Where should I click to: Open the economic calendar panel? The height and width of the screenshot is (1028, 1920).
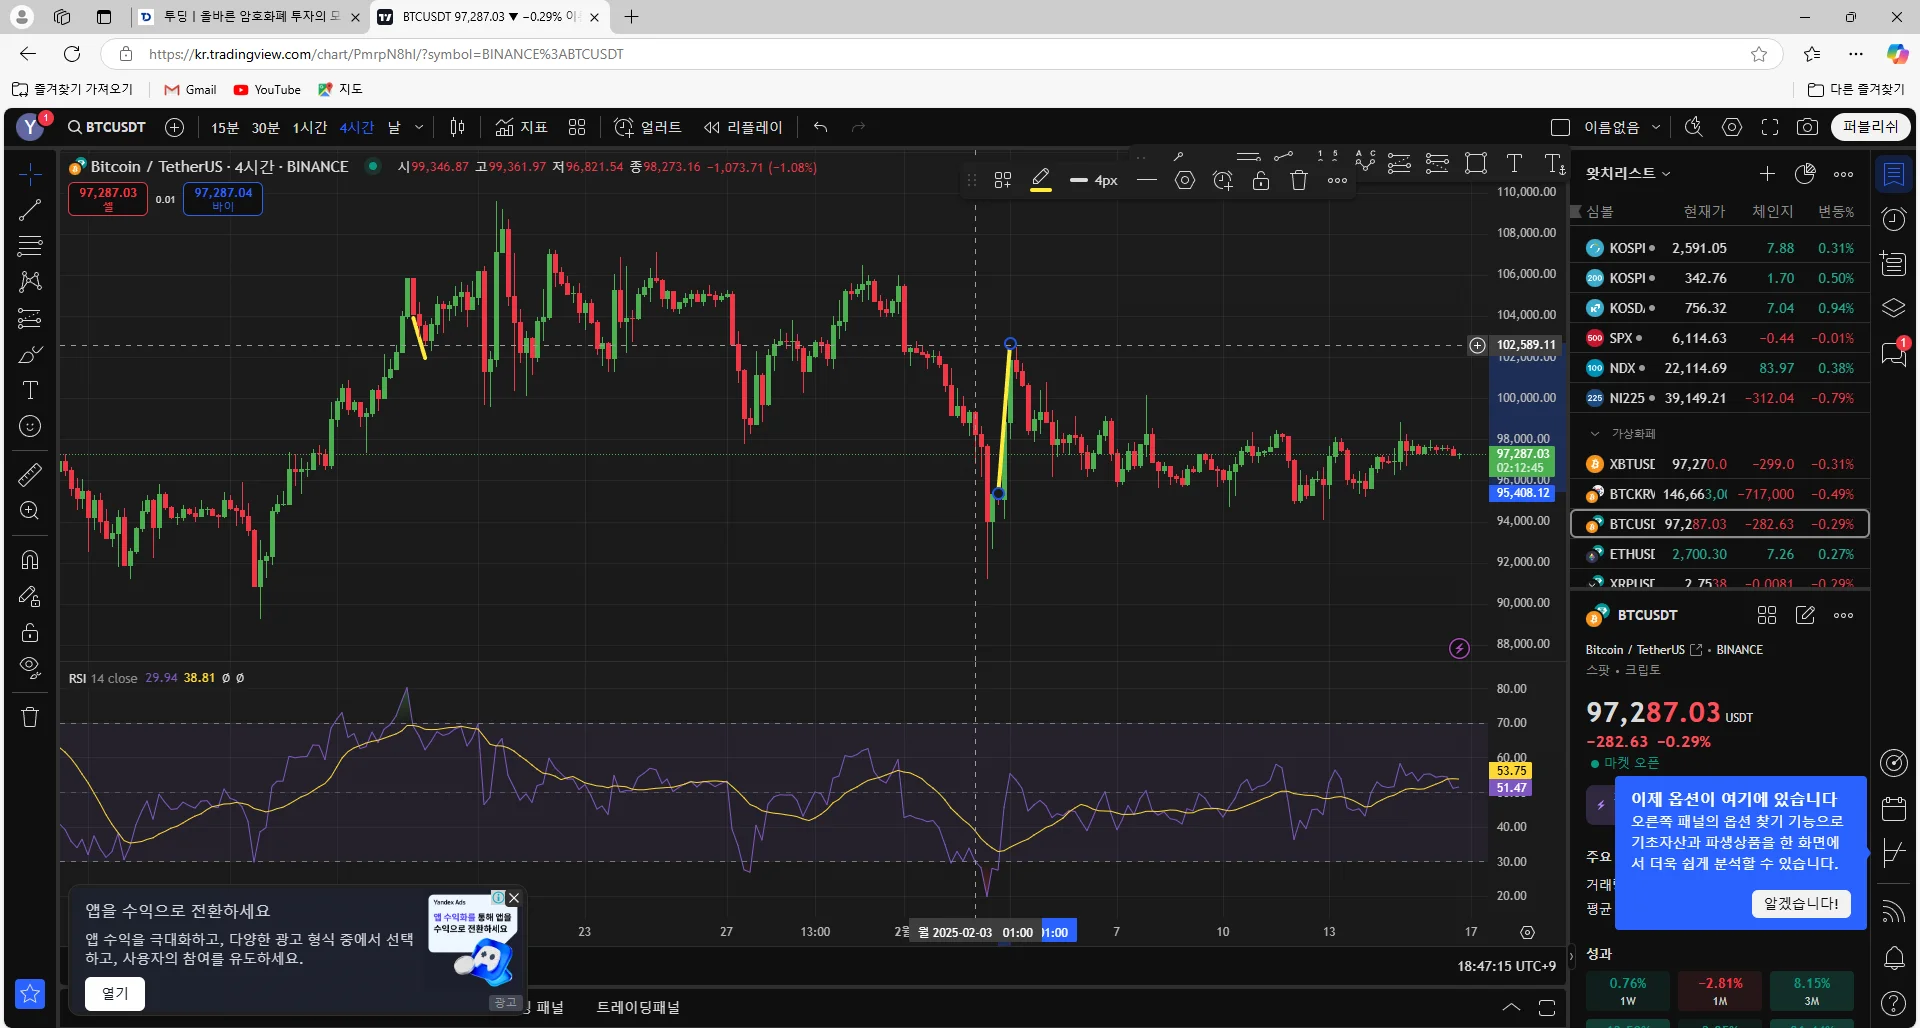(1894, 808)
